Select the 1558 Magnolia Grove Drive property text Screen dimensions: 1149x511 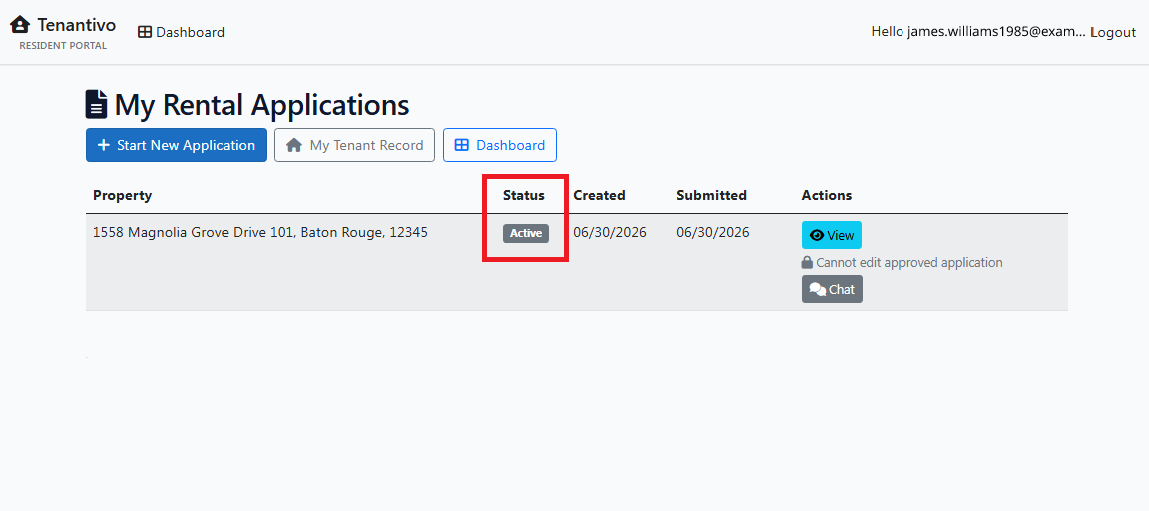point(261,233)
